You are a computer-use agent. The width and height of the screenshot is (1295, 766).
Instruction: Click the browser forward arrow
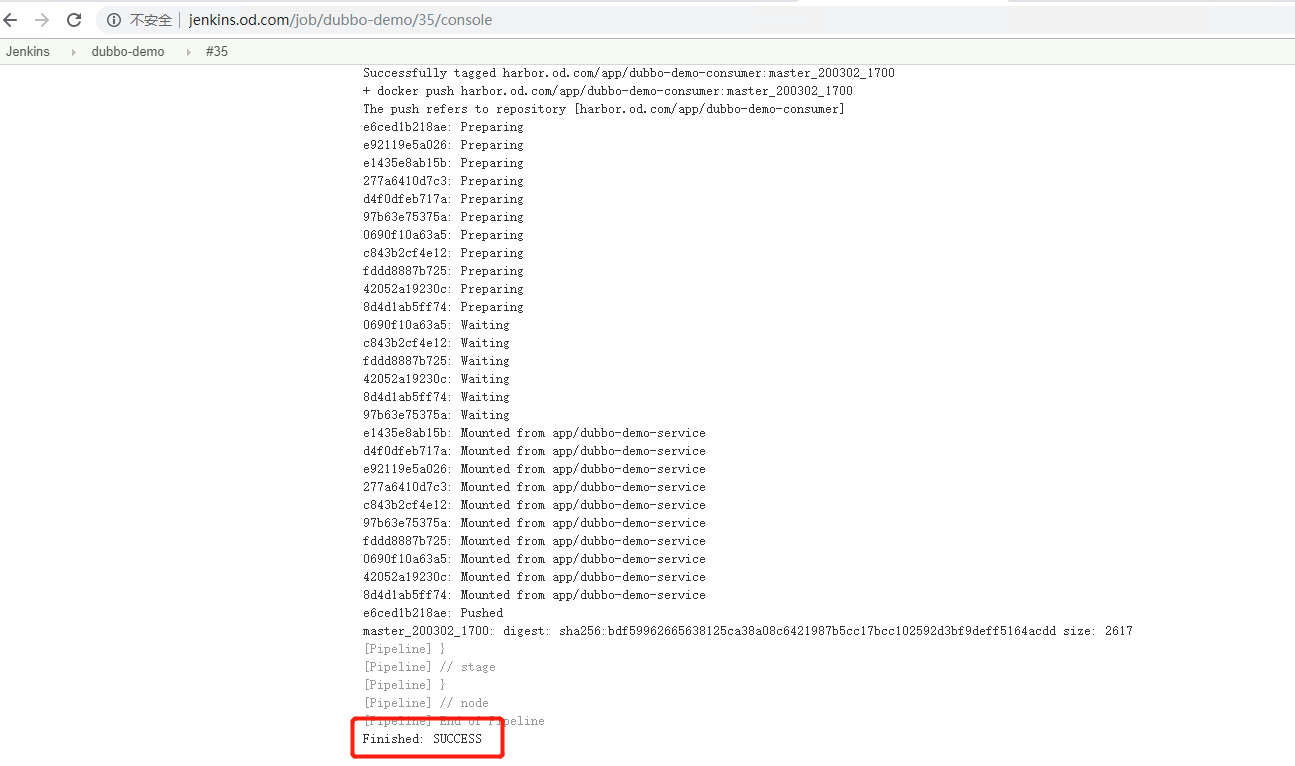point(42,20)
